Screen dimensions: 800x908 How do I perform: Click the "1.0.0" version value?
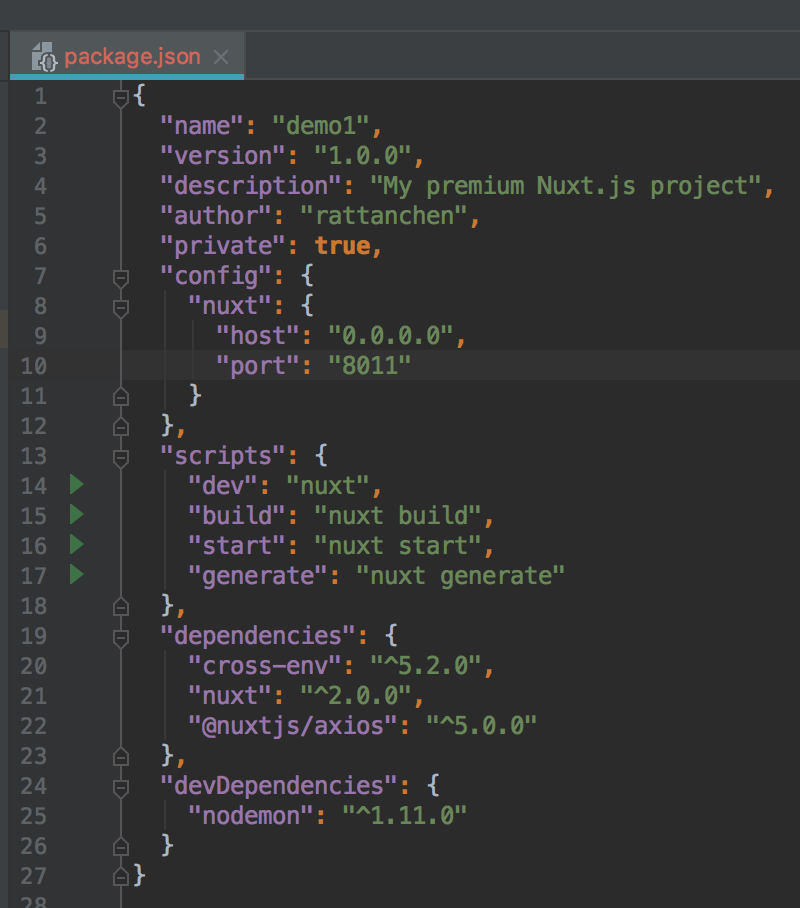[x=363, y=156]
